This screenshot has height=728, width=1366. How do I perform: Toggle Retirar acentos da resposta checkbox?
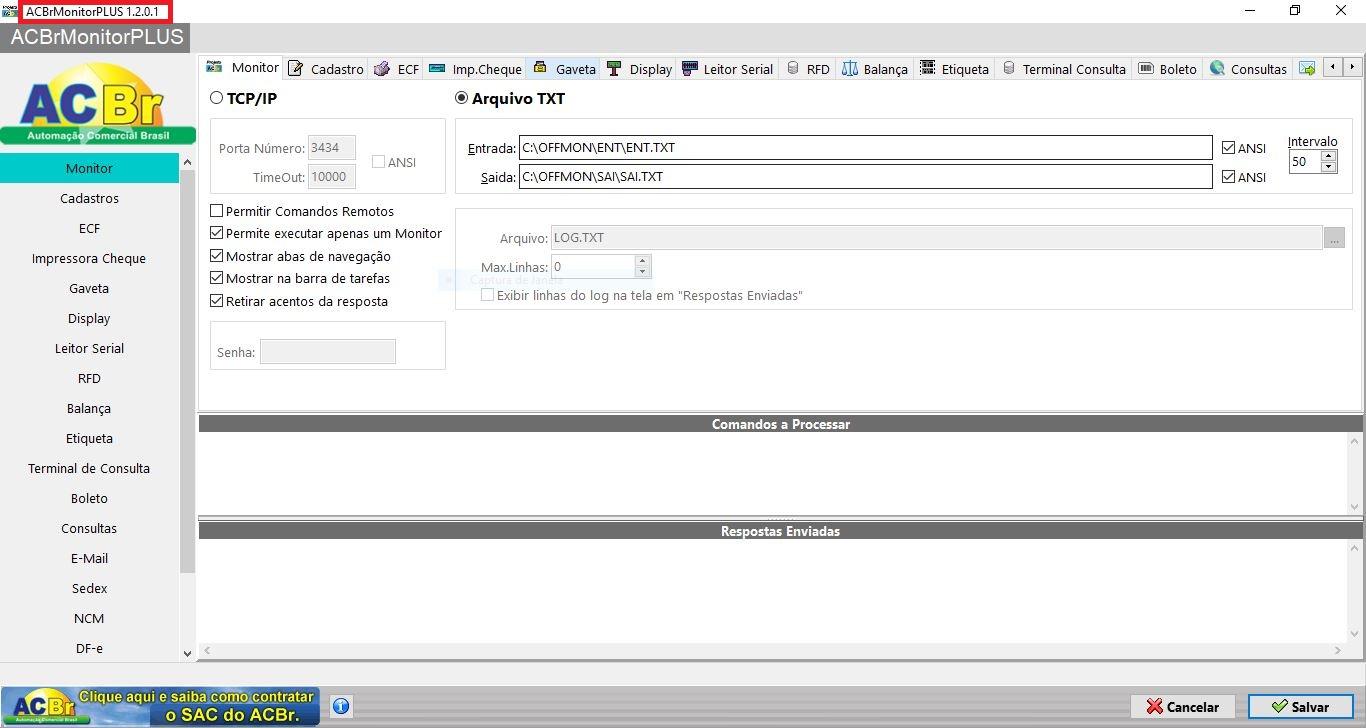(217, 301)
